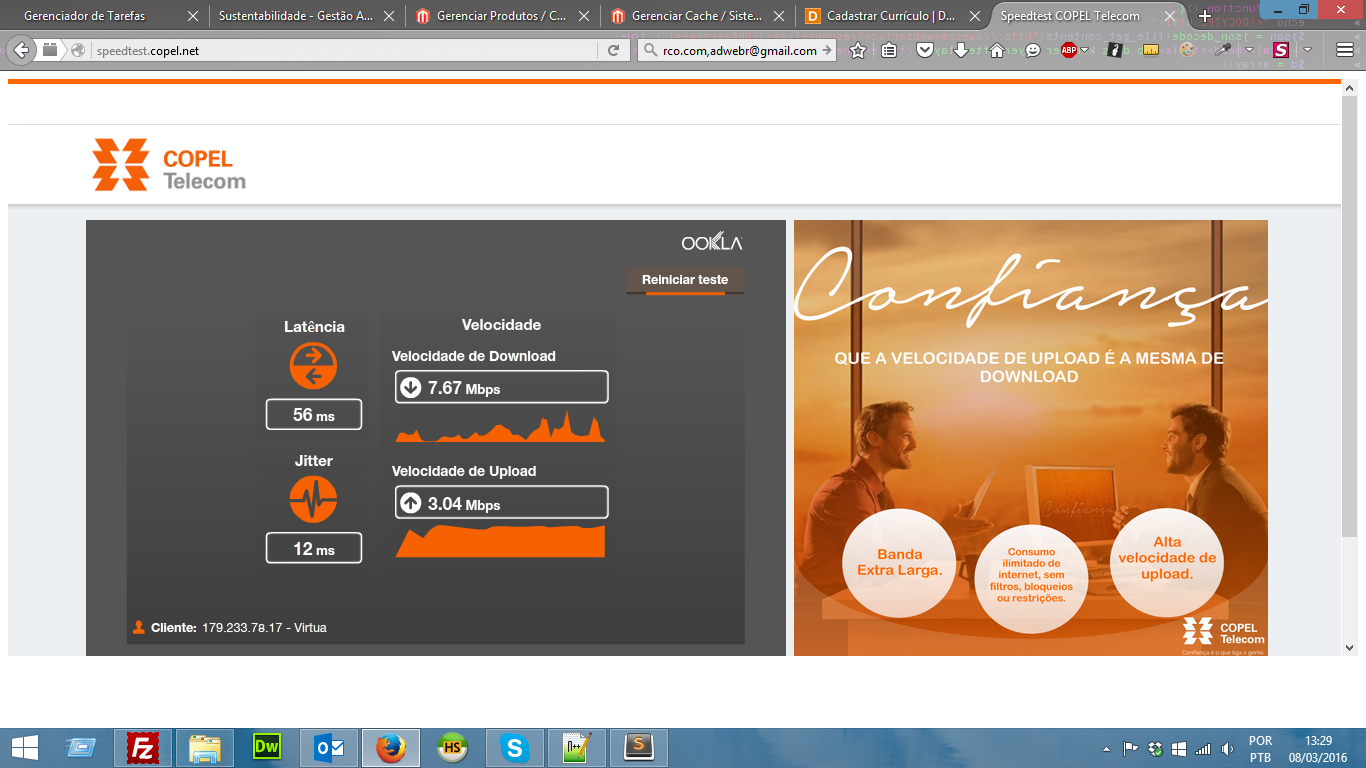The height and width of the screenshot is (768, 1366).
Task: Click the upload speed graph
Action: click(501, 540)
